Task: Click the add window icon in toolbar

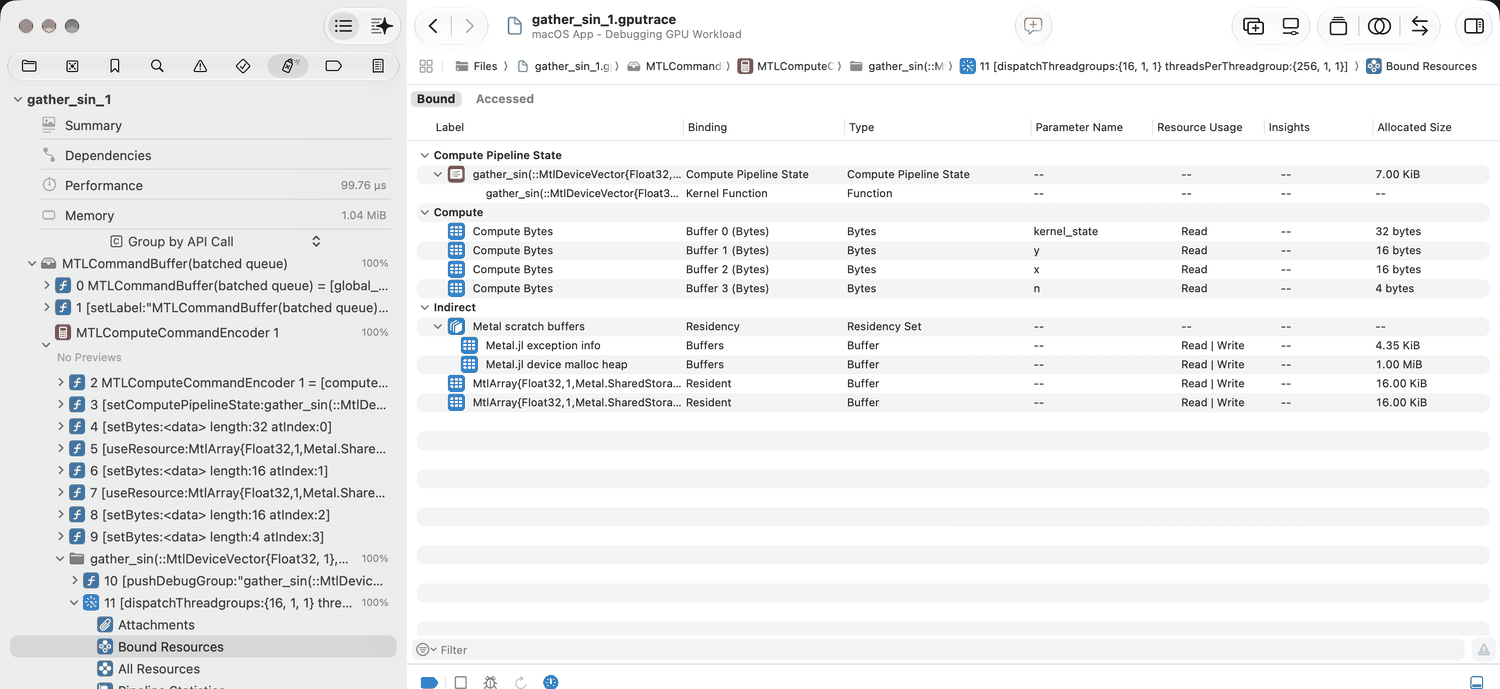Action: coord(1253,26)
